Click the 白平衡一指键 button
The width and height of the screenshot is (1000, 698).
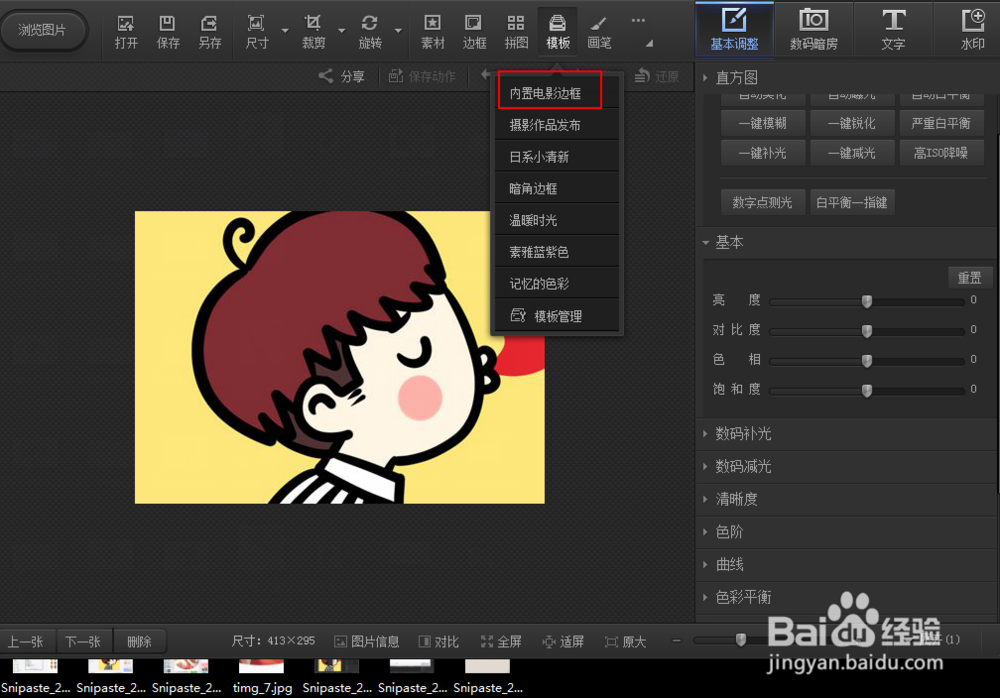tap(852, 202)
